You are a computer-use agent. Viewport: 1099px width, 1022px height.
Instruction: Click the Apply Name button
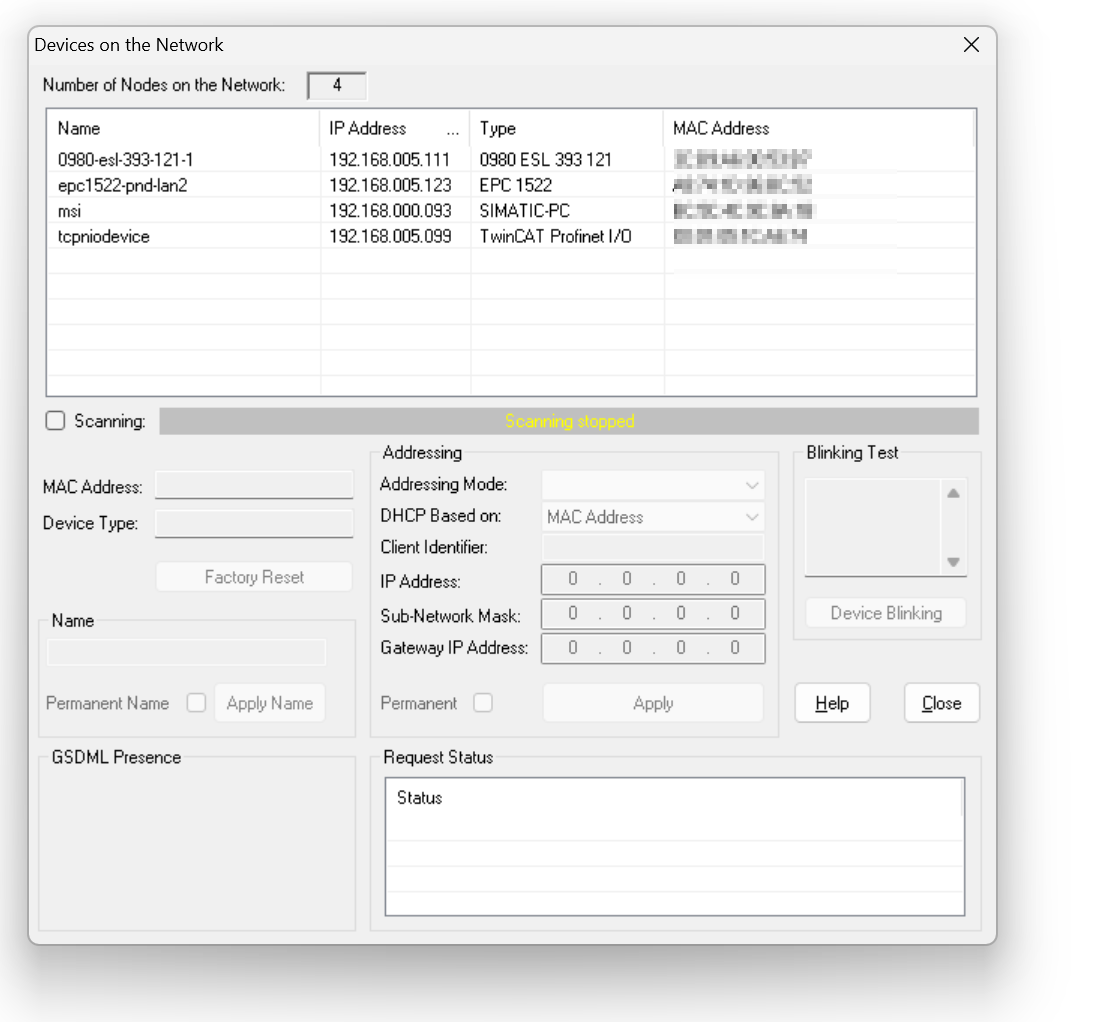pyautogui.click(x=270, y=703)
